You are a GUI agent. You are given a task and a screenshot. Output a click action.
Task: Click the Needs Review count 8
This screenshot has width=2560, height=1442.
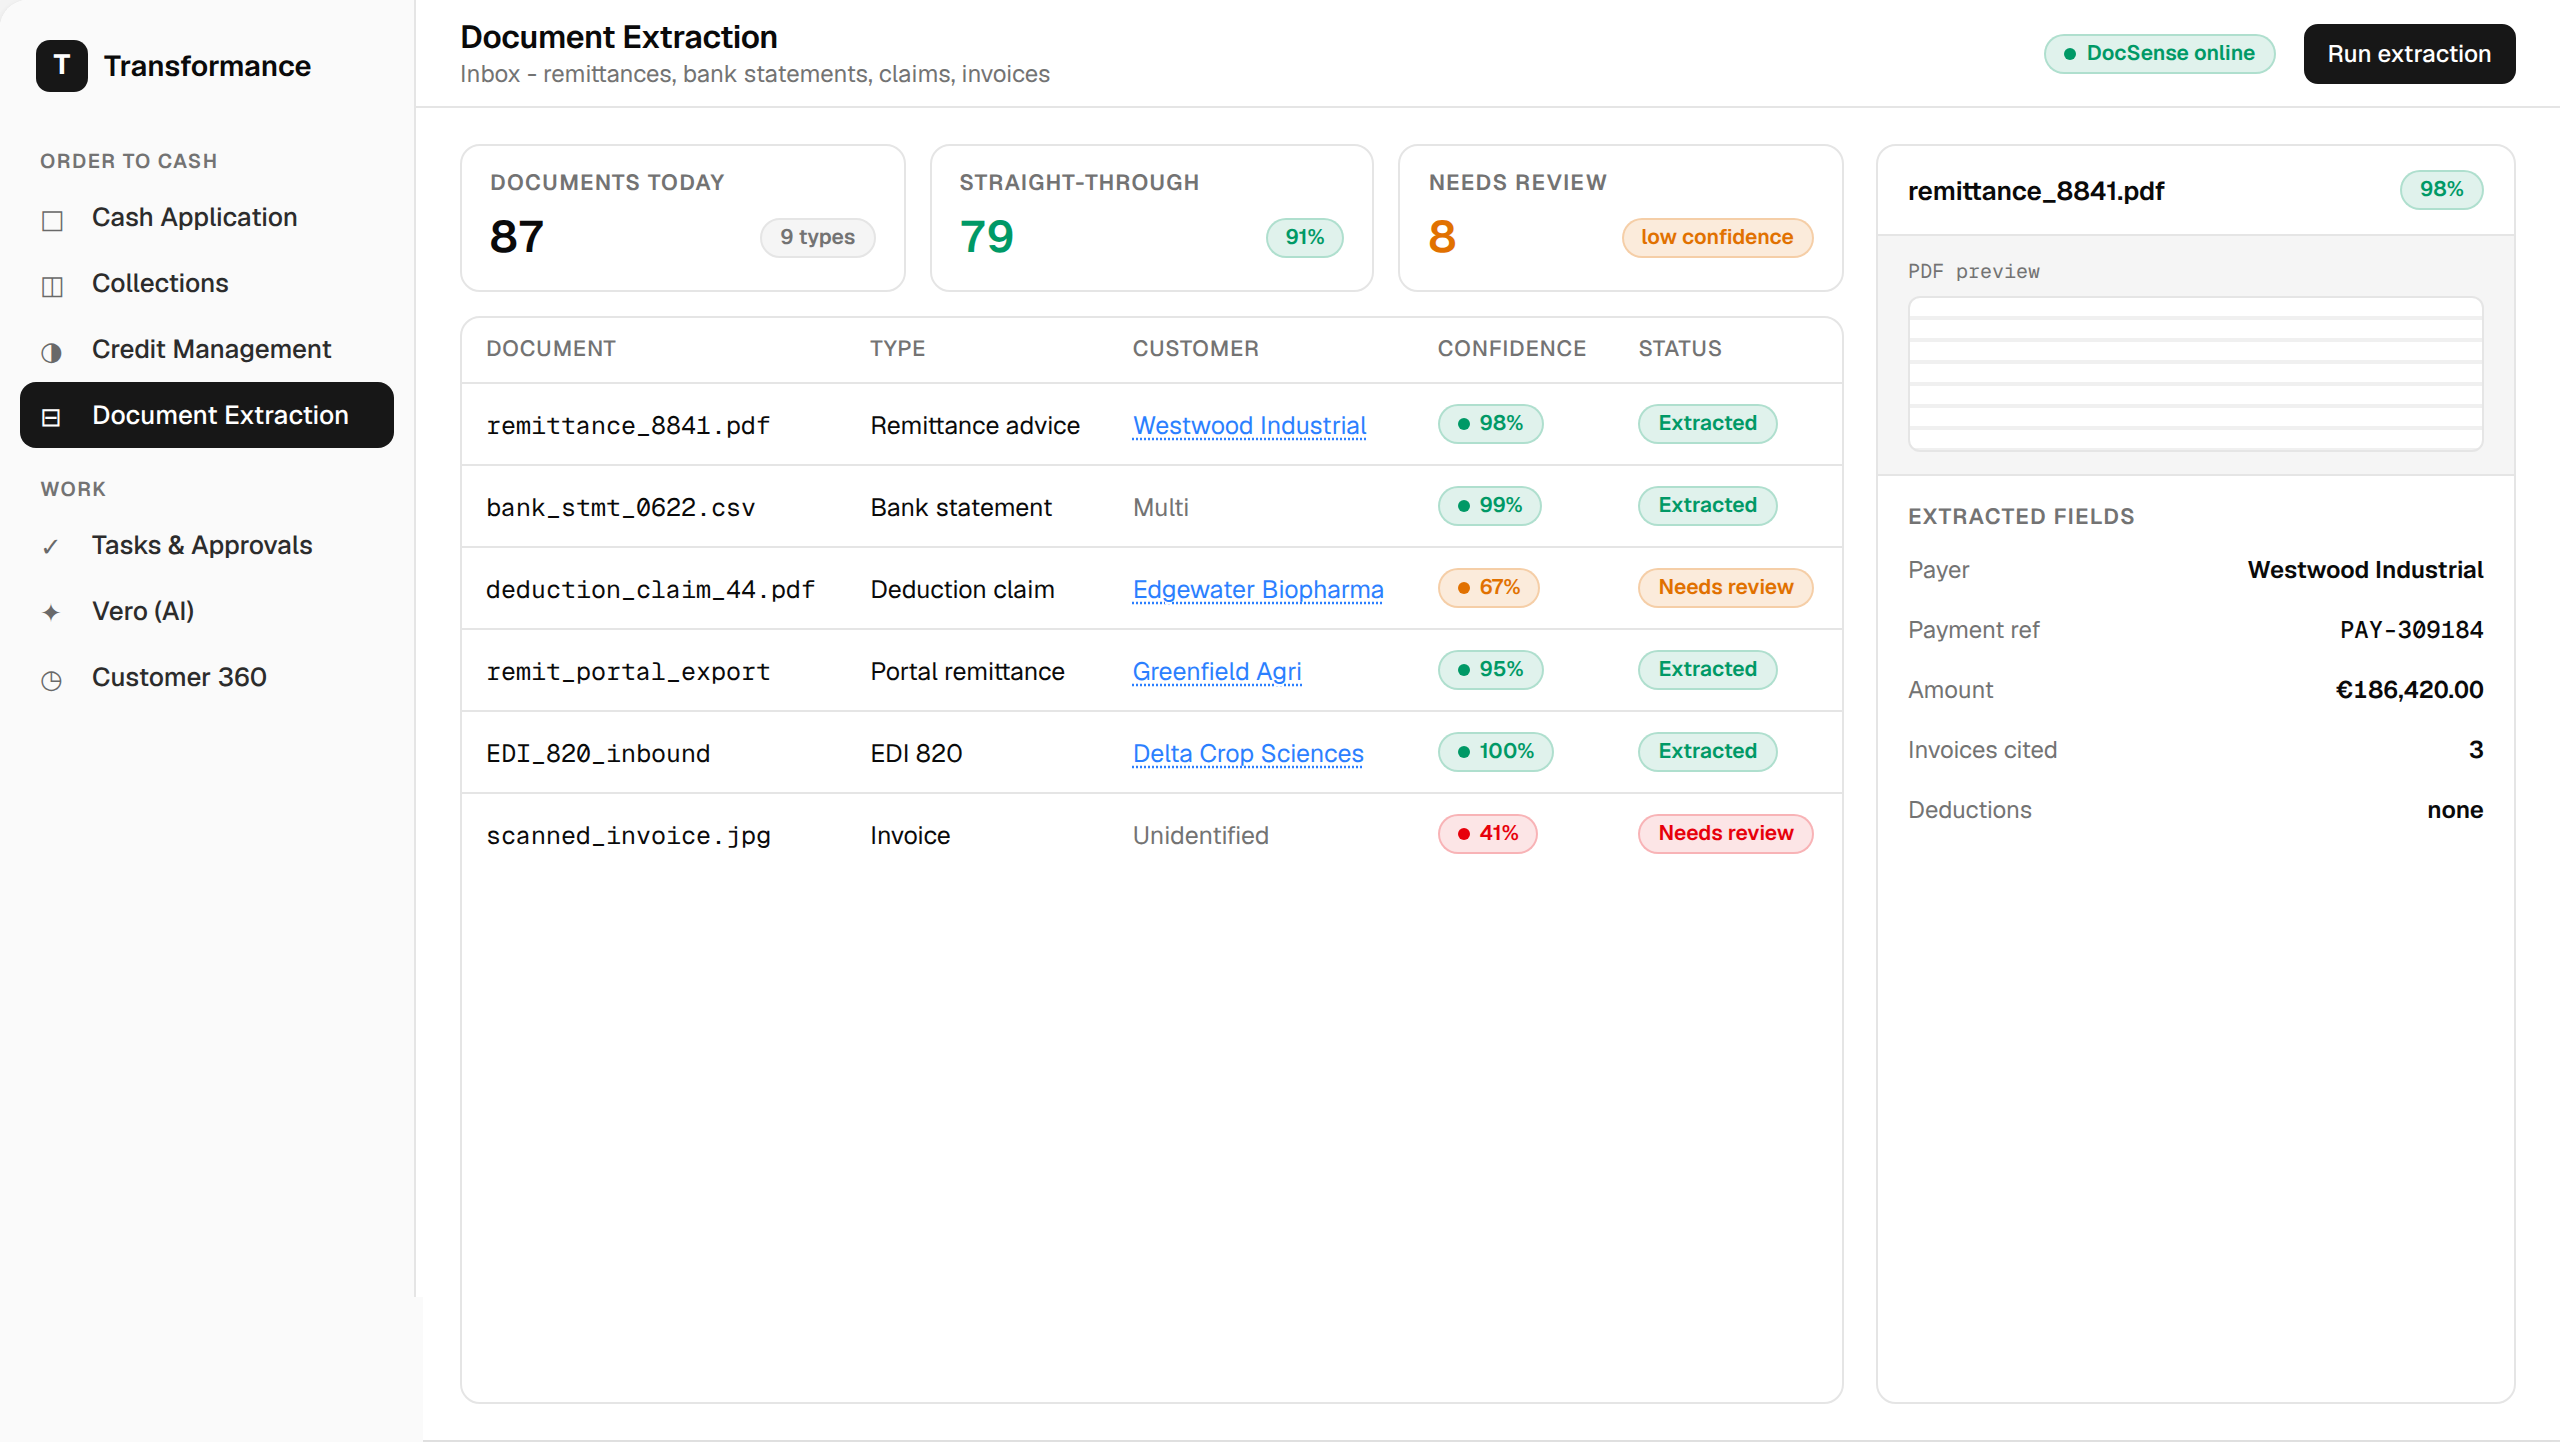click(1442, 237)
